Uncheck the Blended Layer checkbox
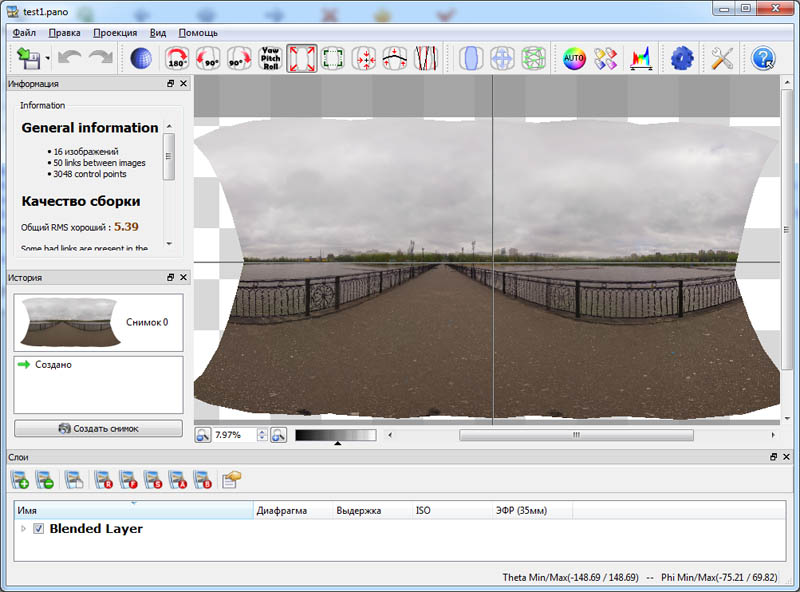 (38, 529)
